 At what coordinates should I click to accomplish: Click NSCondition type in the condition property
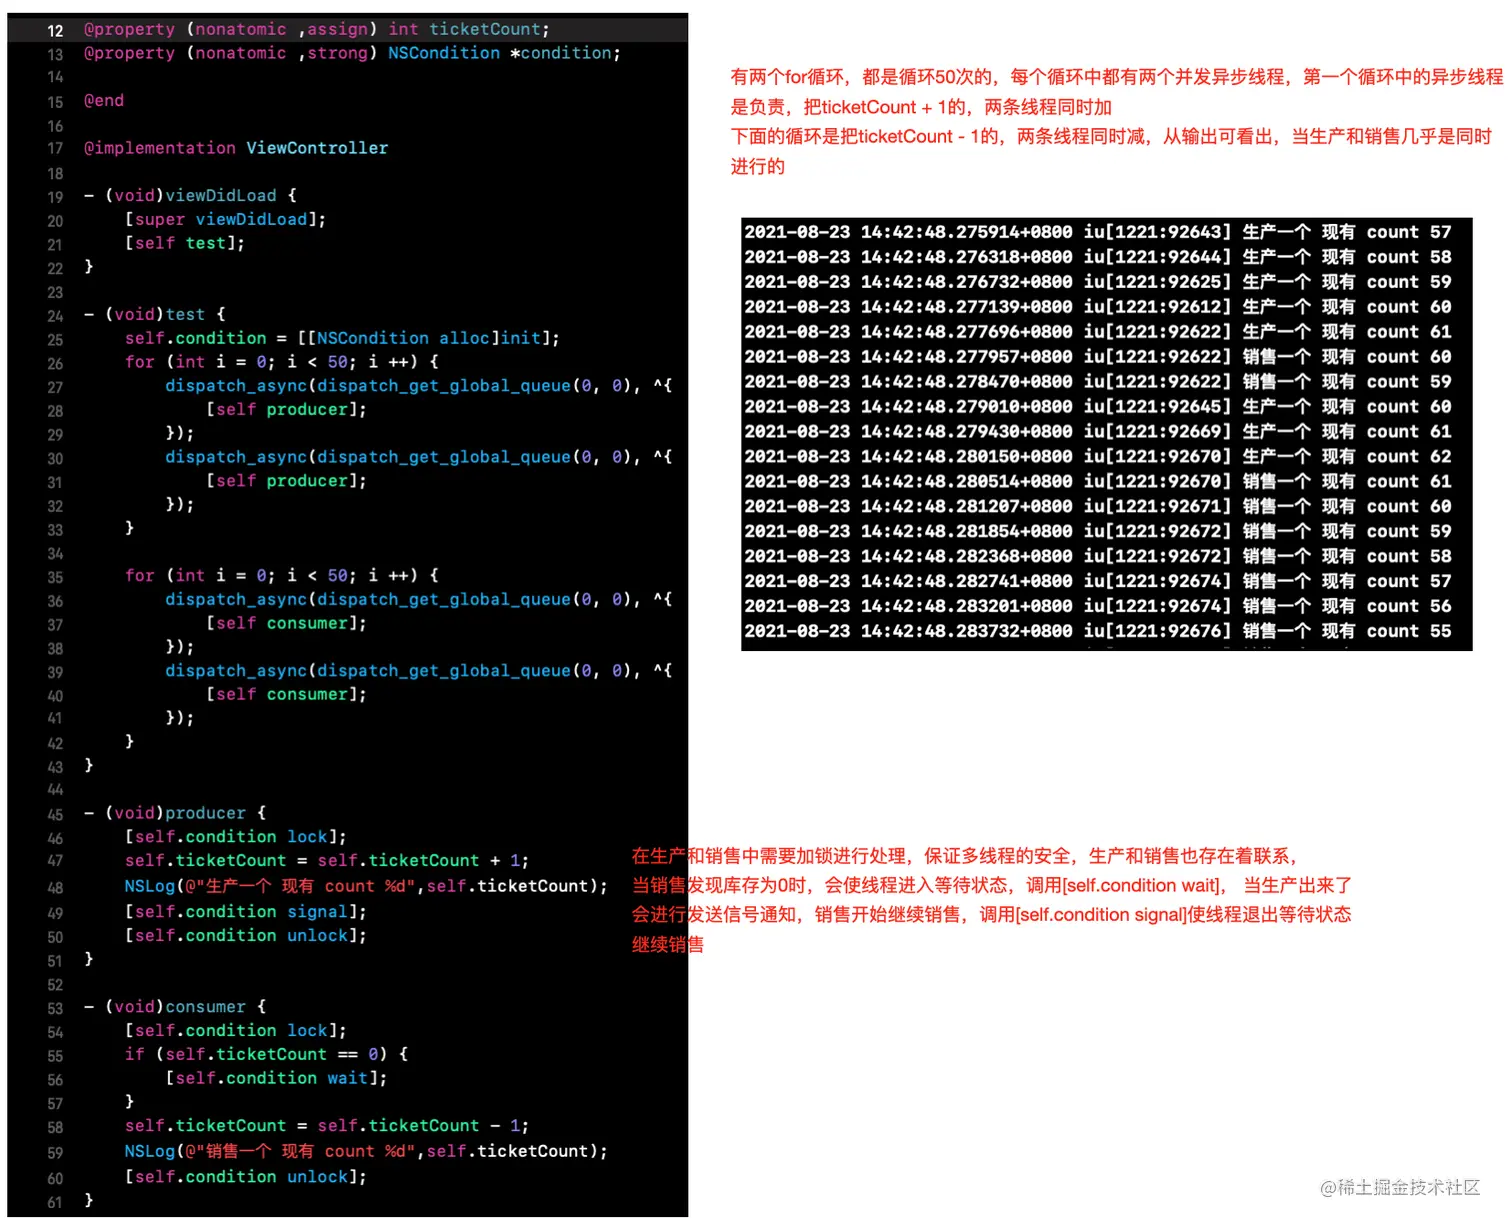pyautogui.click(x=443, y=53)
